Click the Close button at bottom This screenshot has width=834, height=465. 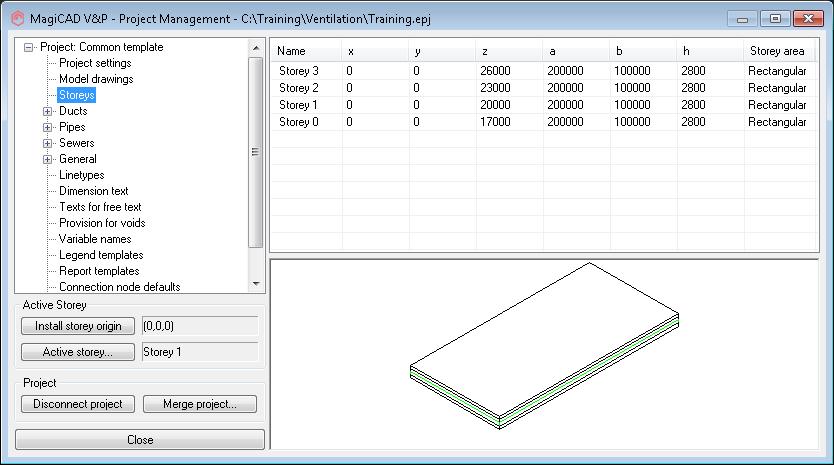click(x=140, y=439)
